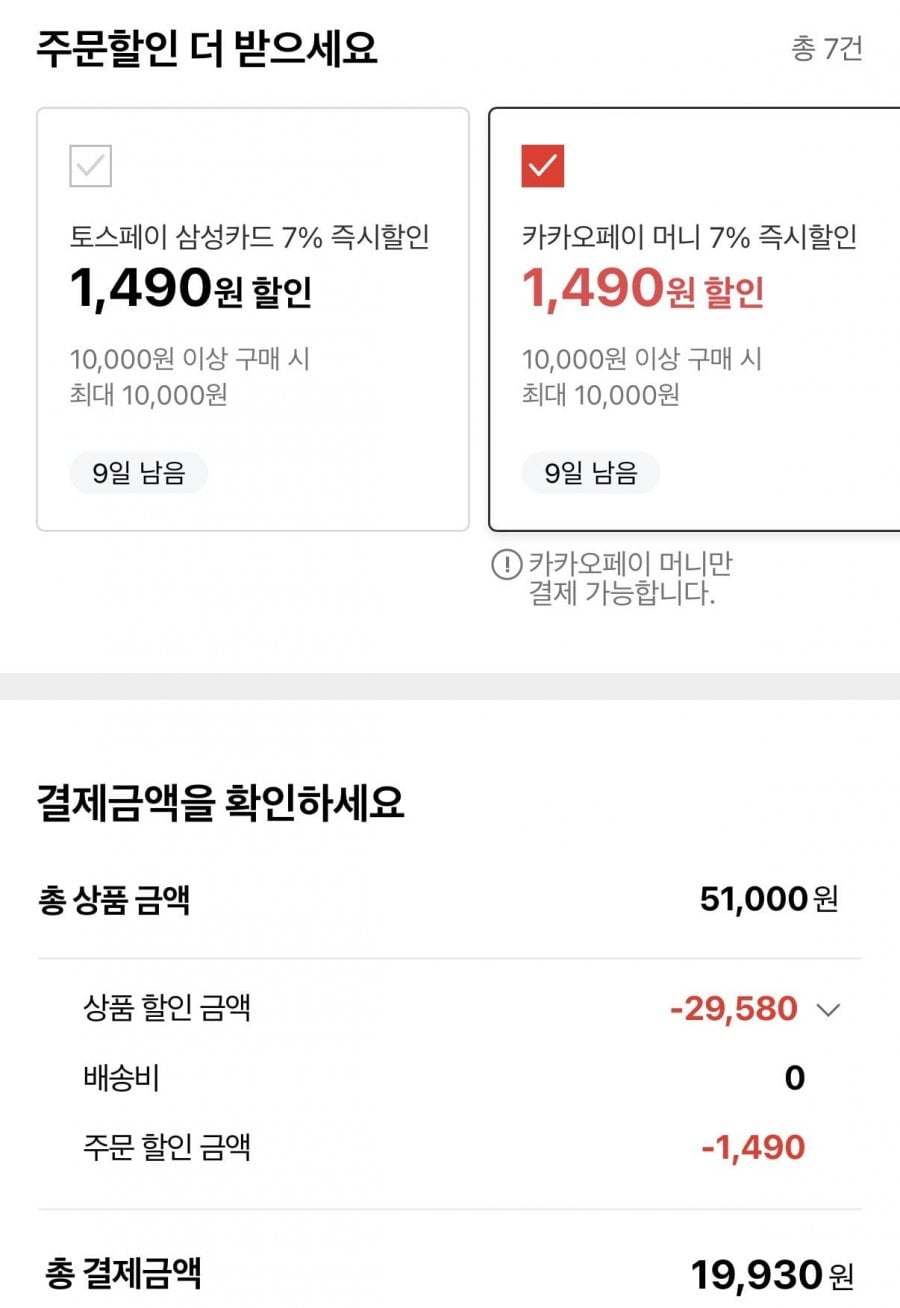The height and width of the screenshot is (1308, 900).
Task: Tap the 9일 남음 badge on 카카오페이 card
Action: [x=590, y=473]
